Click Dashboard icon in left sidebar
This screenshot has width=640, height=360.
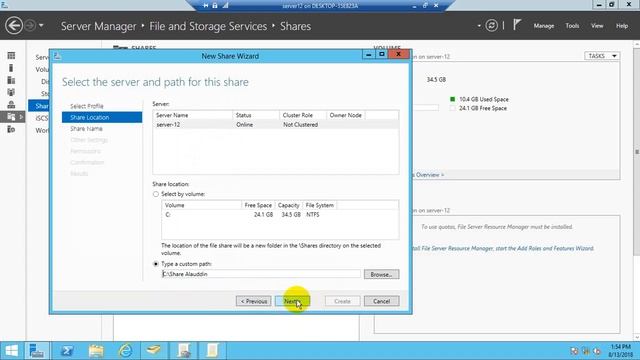[x=11, y=56]
